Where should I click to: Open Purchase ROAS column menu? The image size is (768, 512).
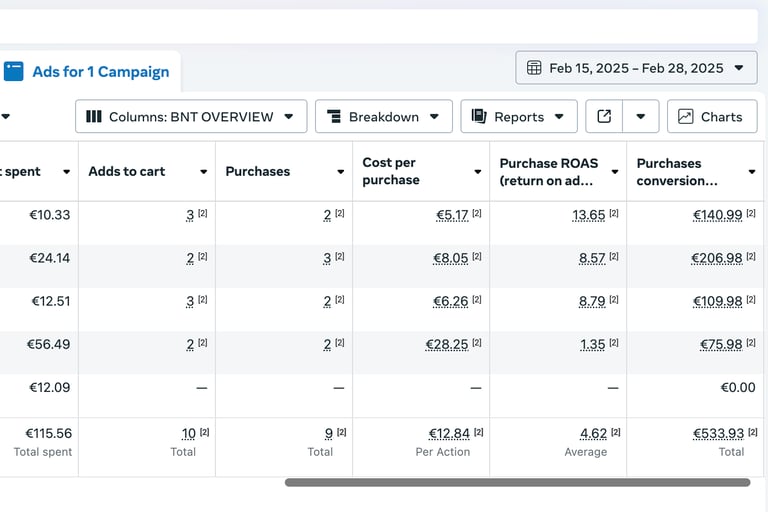pos(615,171)
